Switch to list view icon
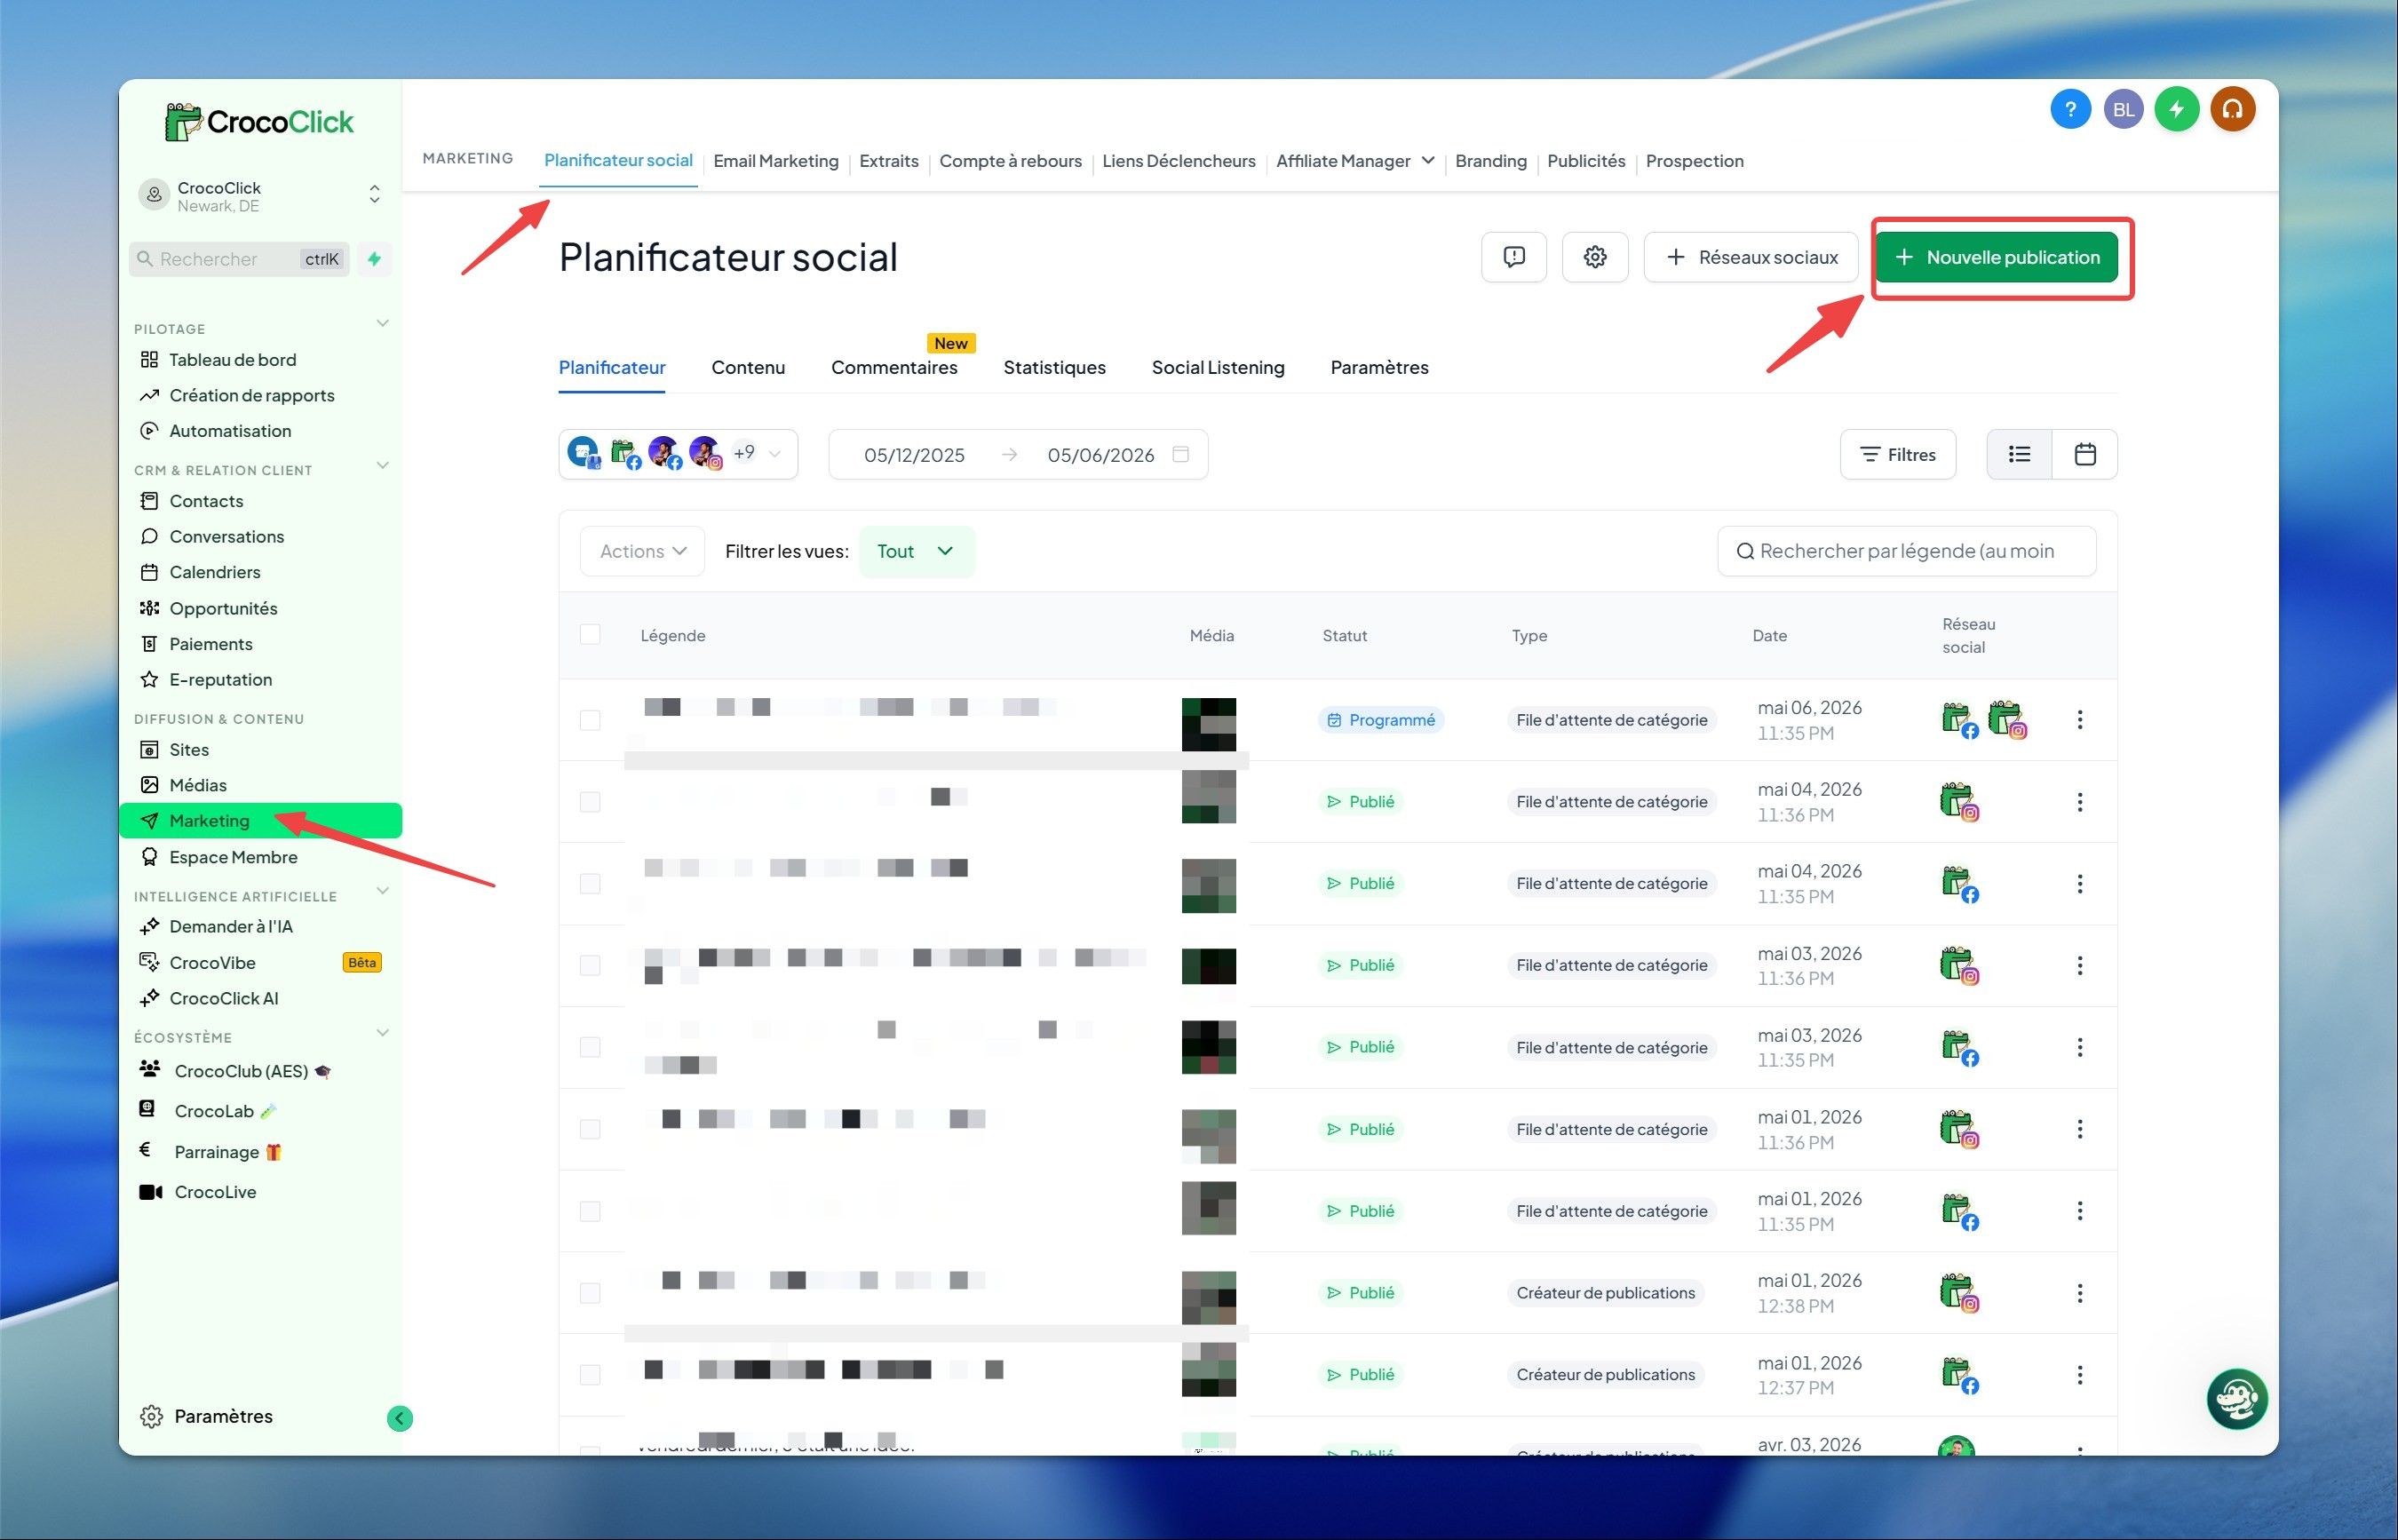The image size is (2398, 1540). (x=2019, y=455)
